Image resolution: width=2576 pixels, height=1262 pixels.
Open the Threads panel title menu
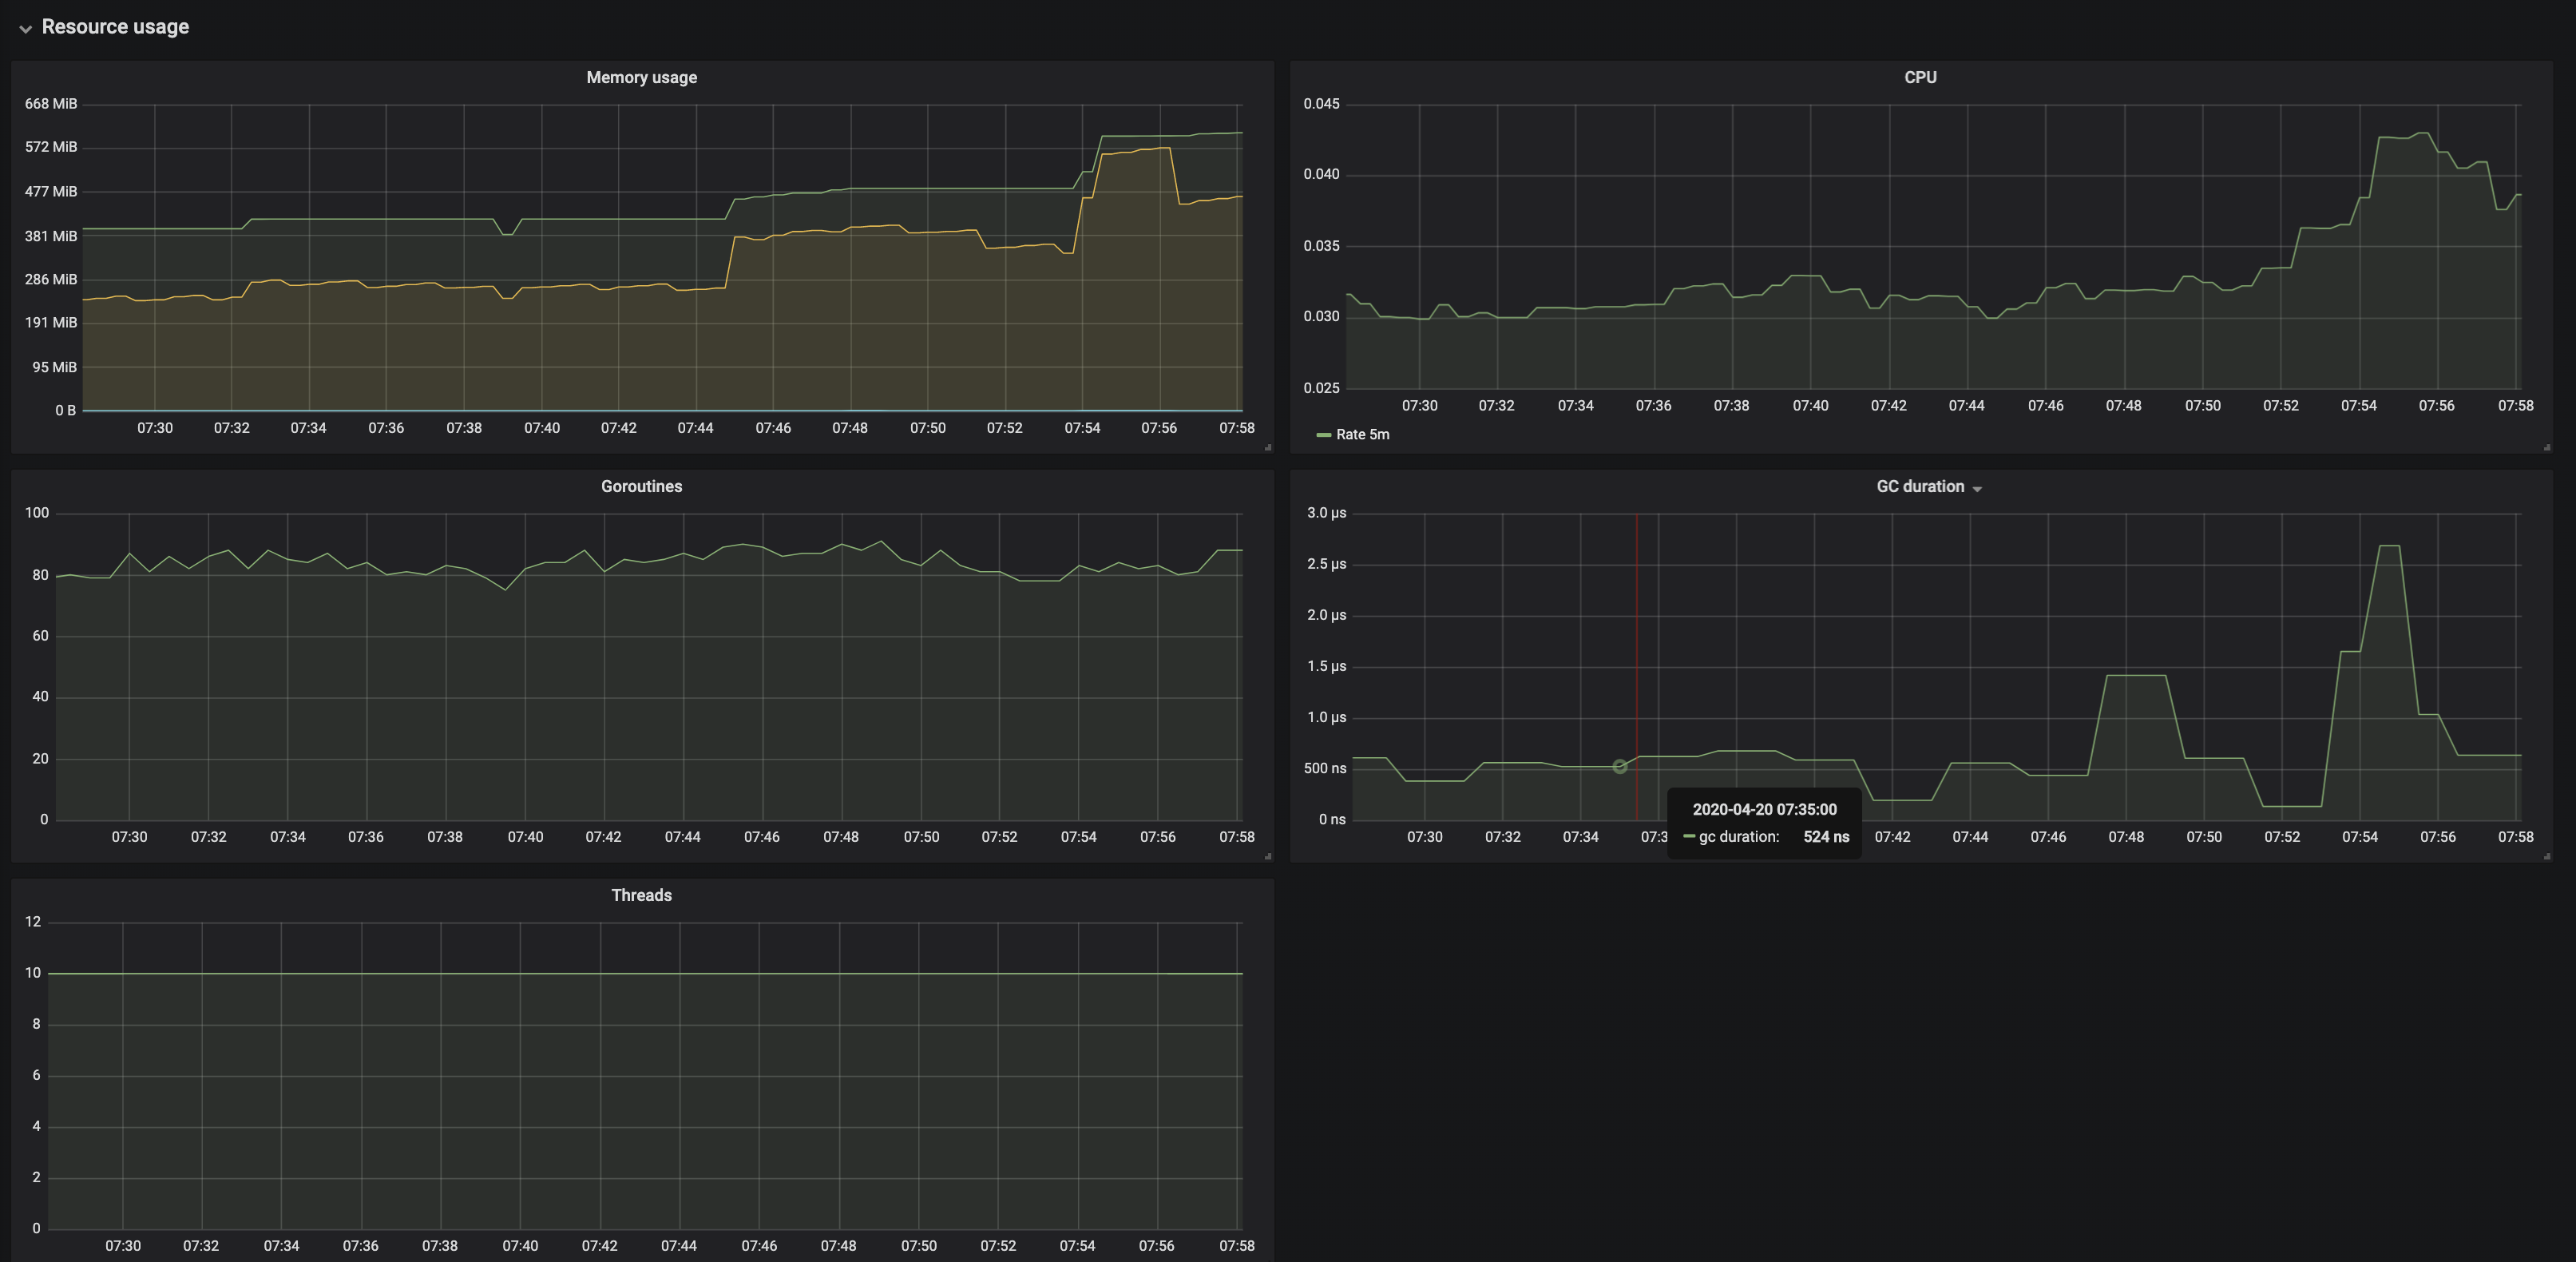click(641, 895)
